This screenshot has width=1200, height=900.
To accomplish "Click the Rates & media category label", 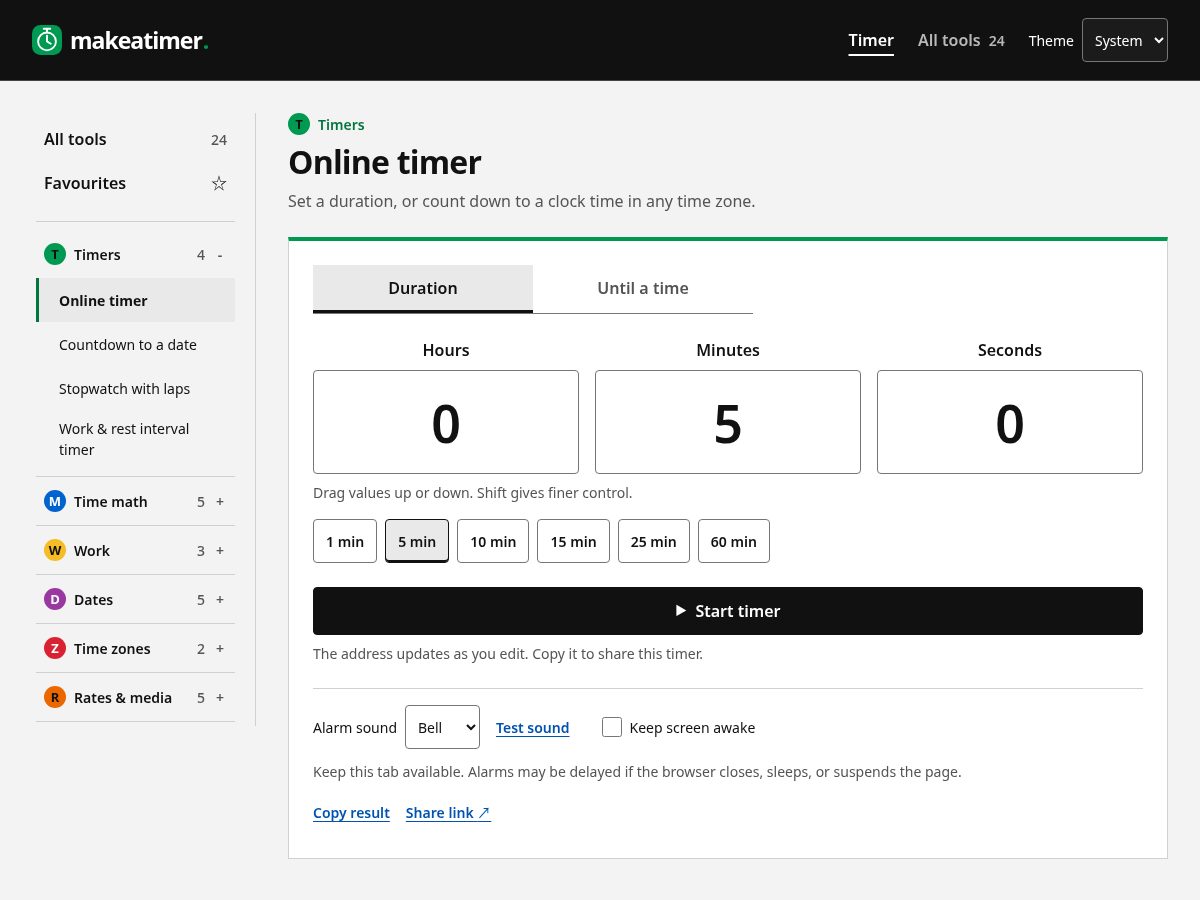I will click(123, 697).
